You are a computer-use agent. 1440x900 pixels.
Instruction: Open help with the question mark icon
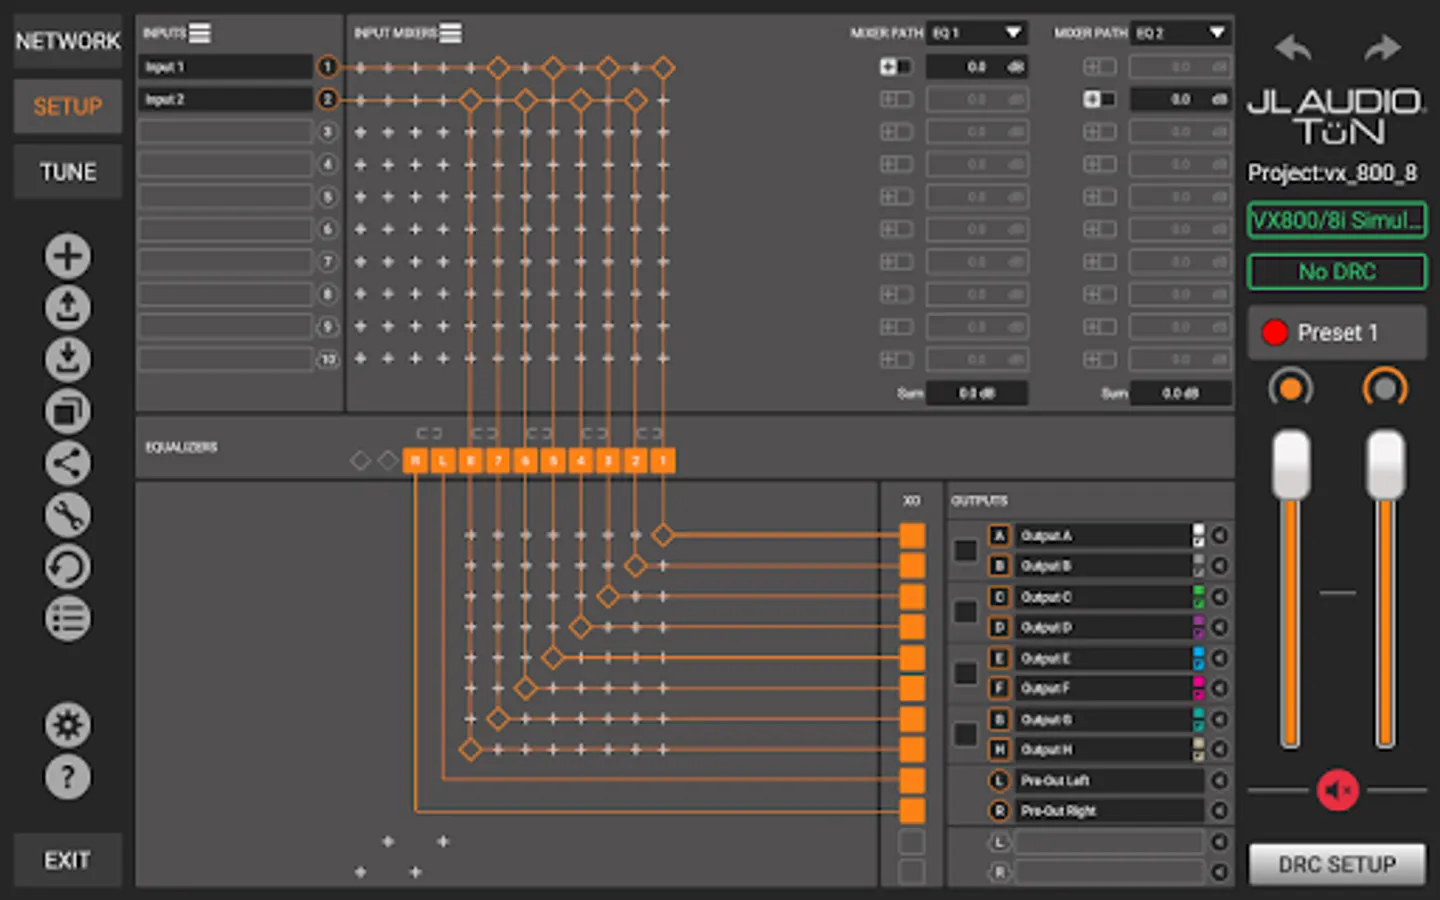point(68,777)
